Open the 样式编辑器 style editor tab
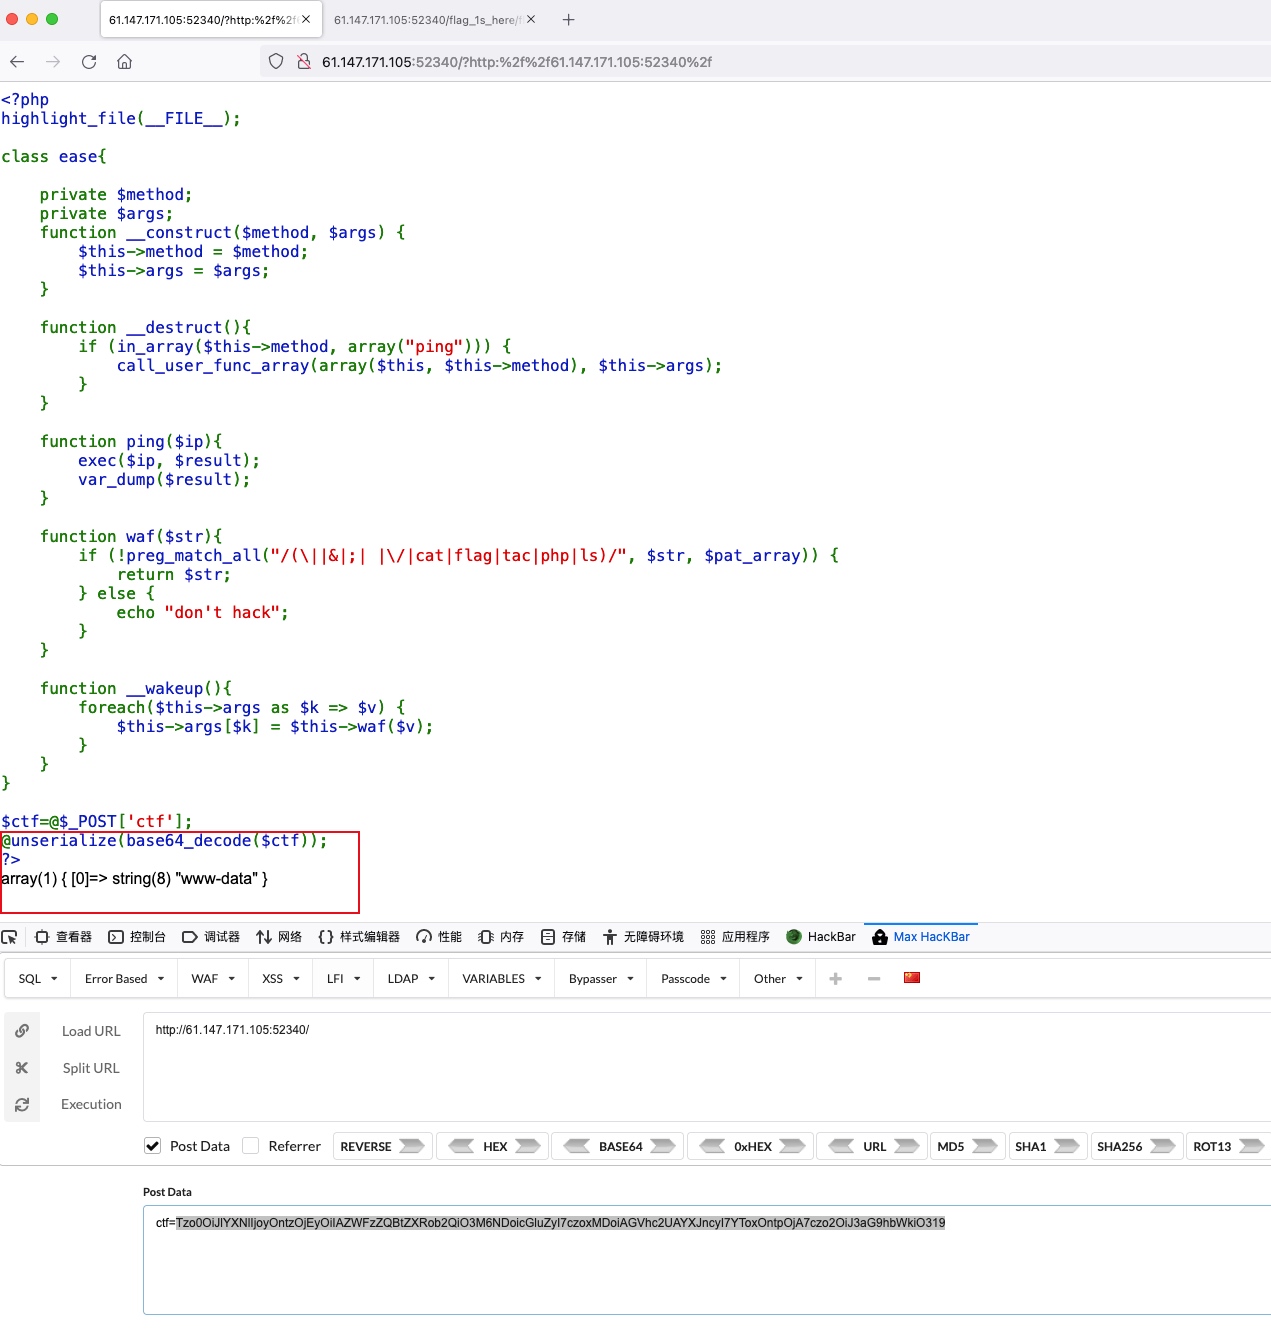Screen dimensions: 1271x1340 tap(359, 937)
